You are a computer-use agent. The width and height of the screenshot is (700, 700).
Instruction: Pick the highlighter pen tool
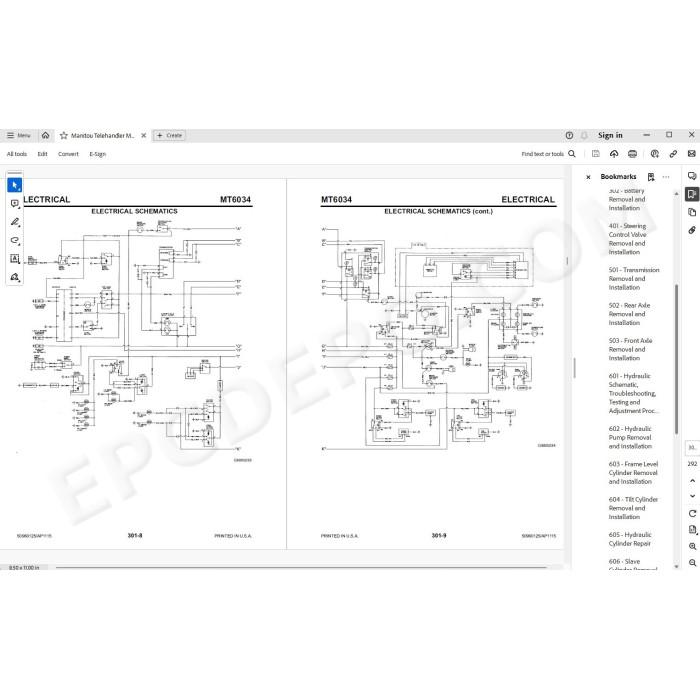15,222
